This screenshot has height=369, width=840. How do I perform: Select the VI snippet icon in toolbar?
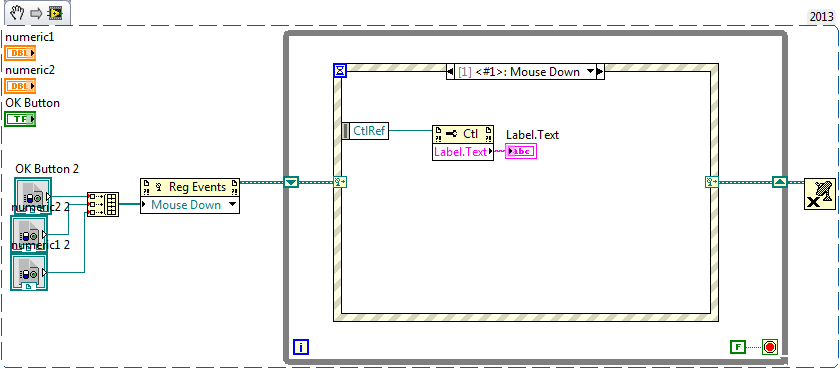(x=54, y=13)
